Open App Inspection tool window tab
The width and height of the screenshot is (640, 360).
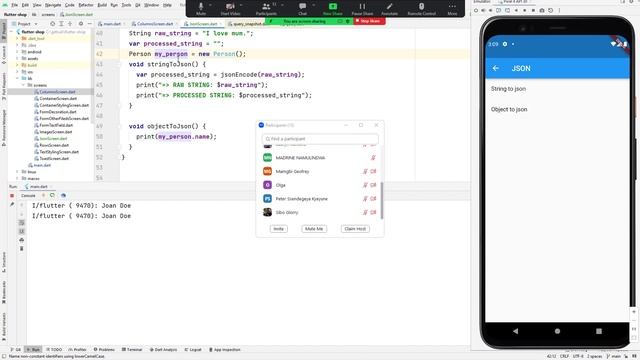pyautogui.click(x=224, y=350)
